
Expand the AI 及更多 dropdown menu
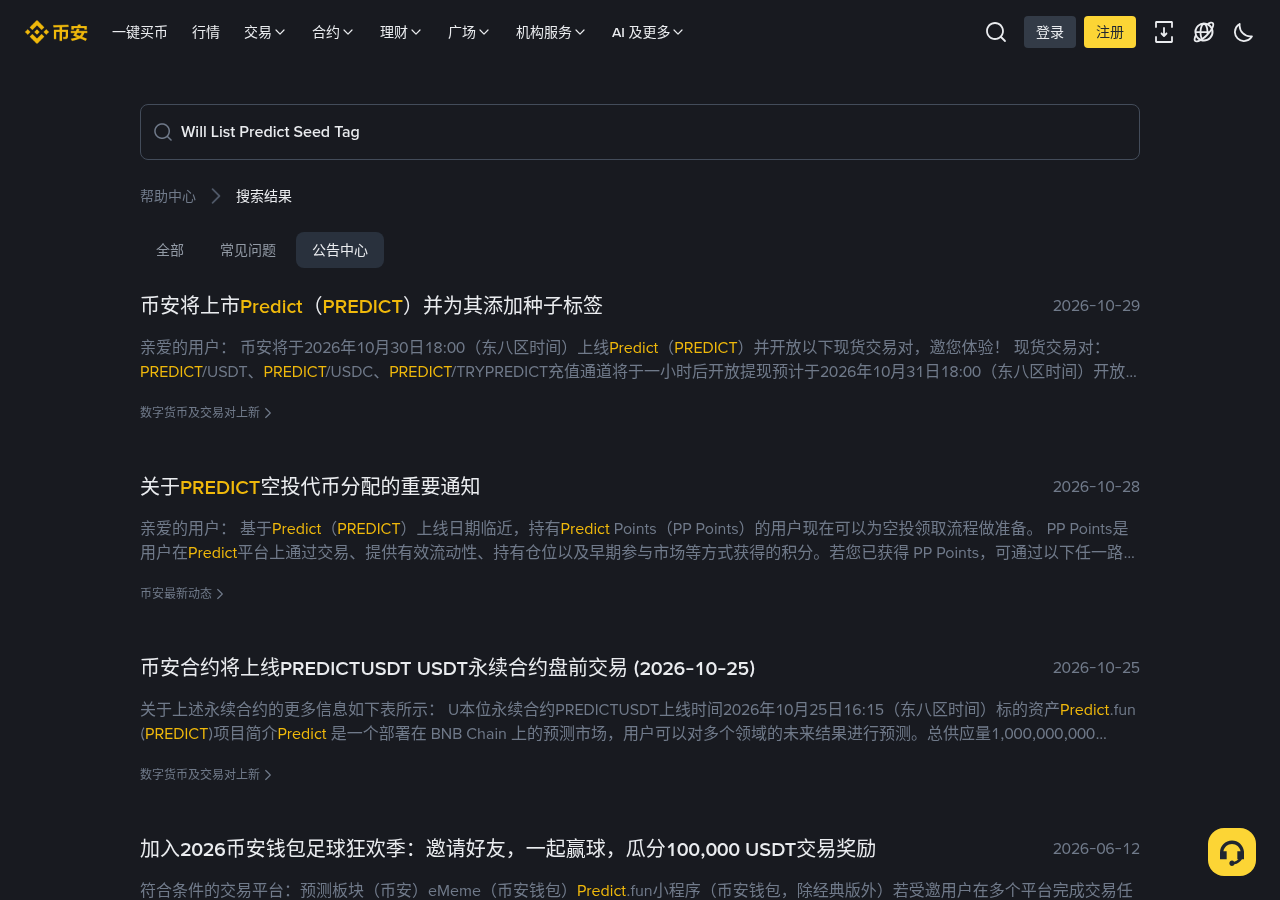coord(648,32)
